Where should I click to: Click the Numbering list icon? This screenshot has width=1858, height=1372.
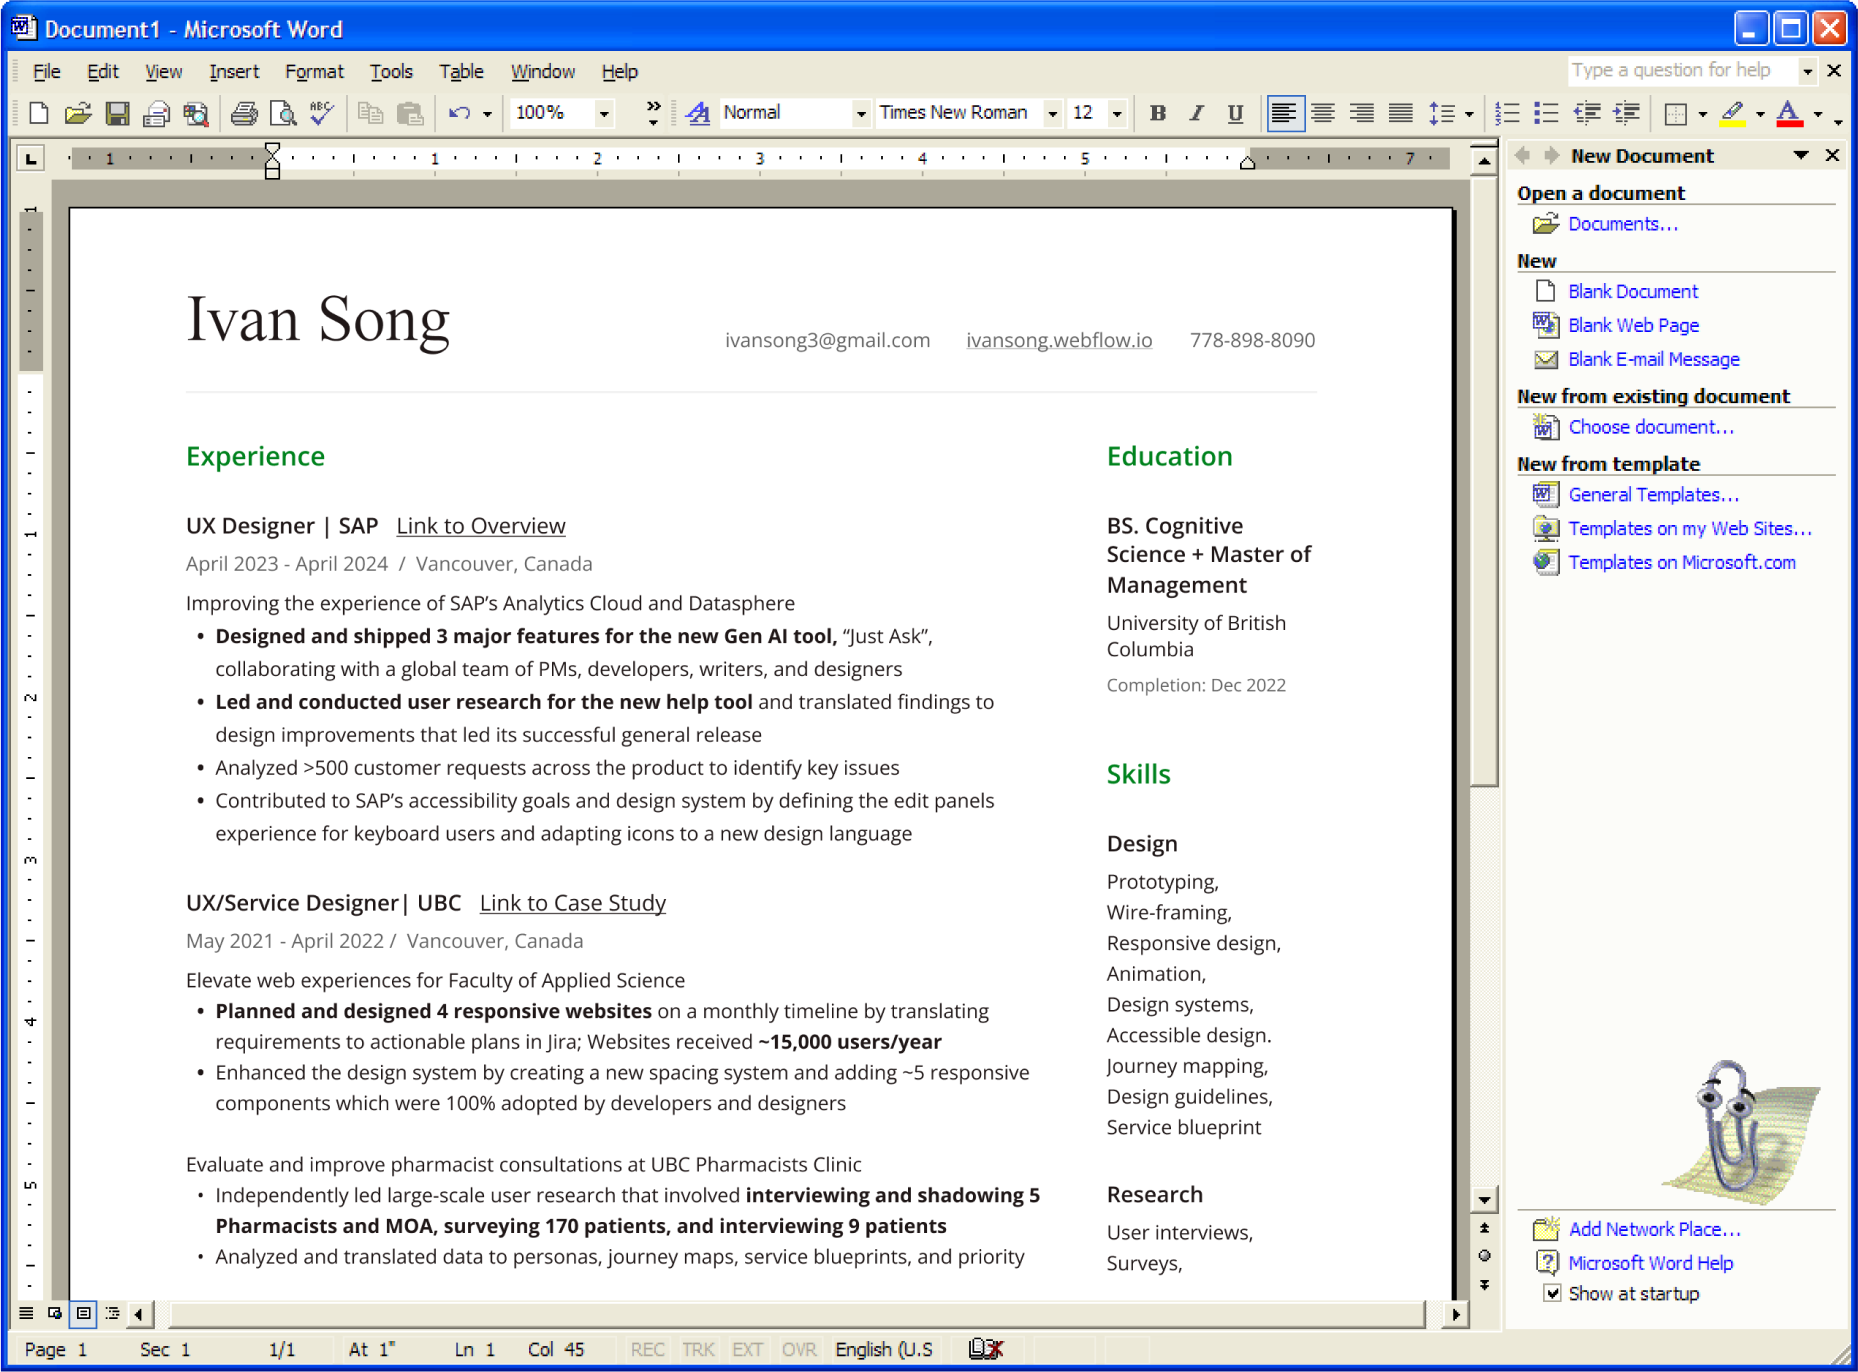(x=1507, y=113)
